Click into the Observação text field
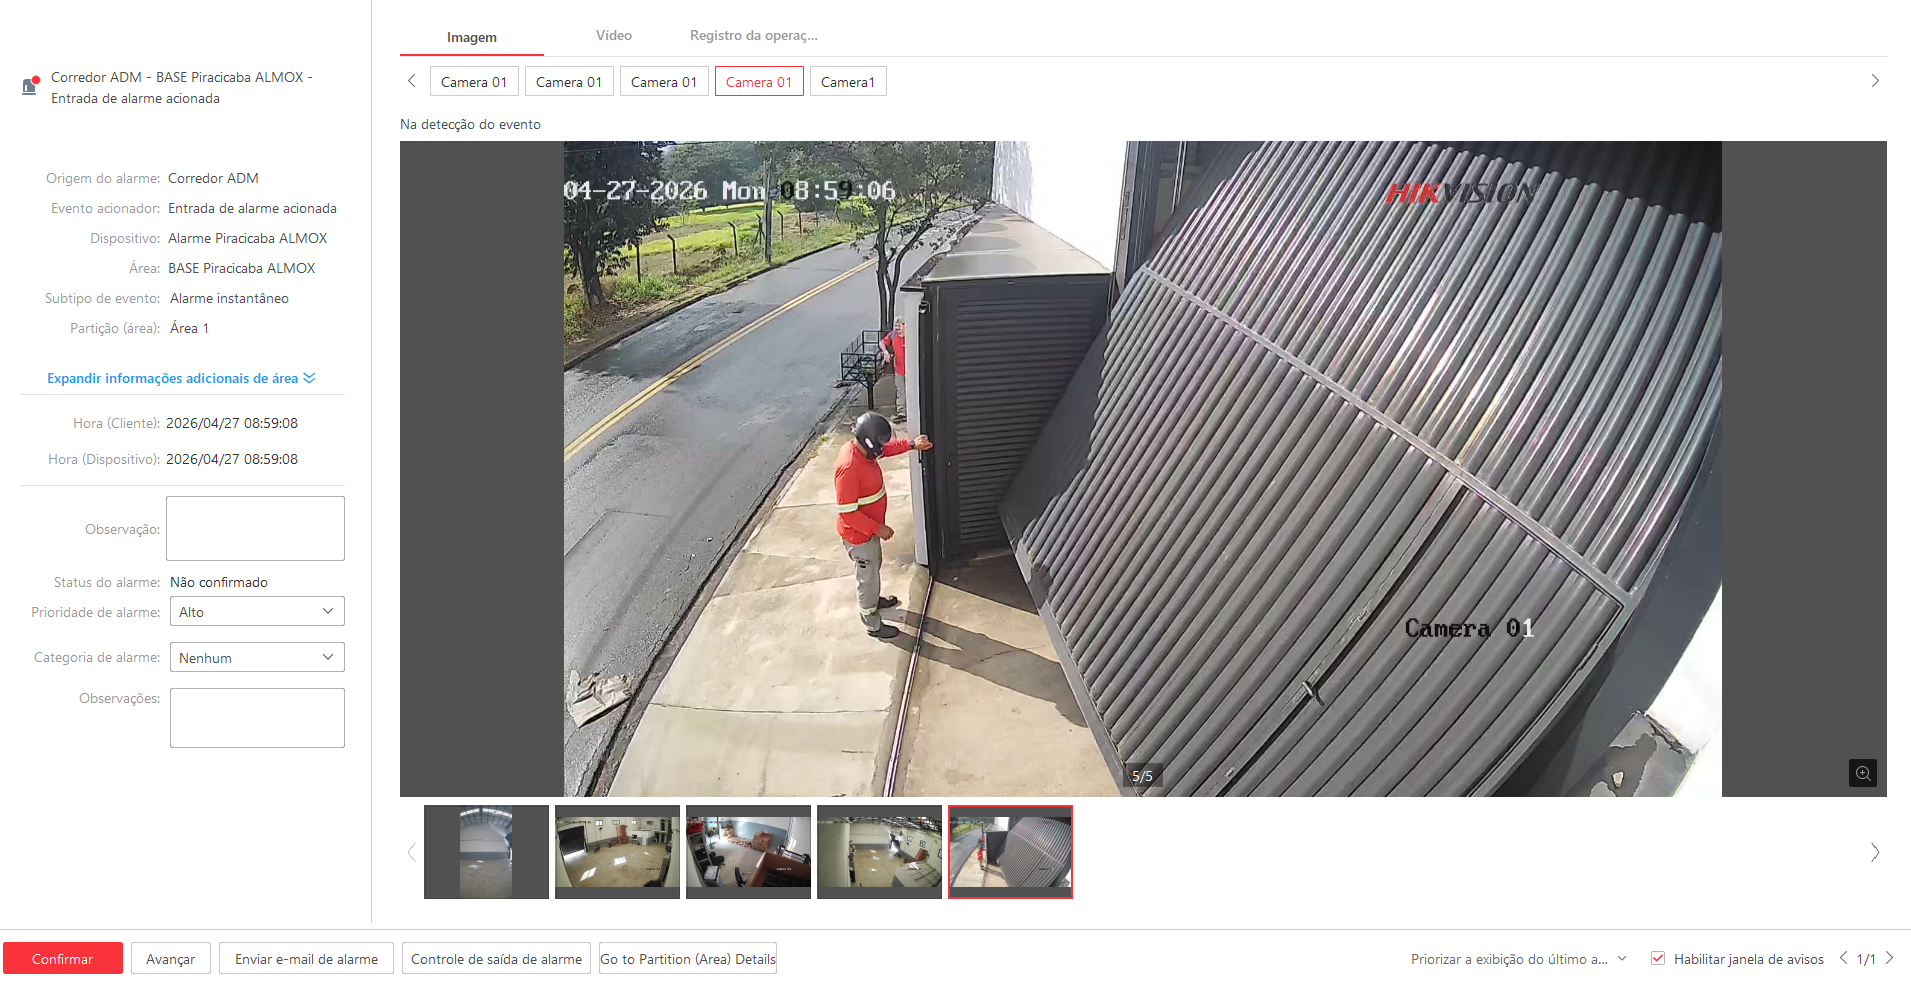1911x981 pixels. tap(255, 529)
